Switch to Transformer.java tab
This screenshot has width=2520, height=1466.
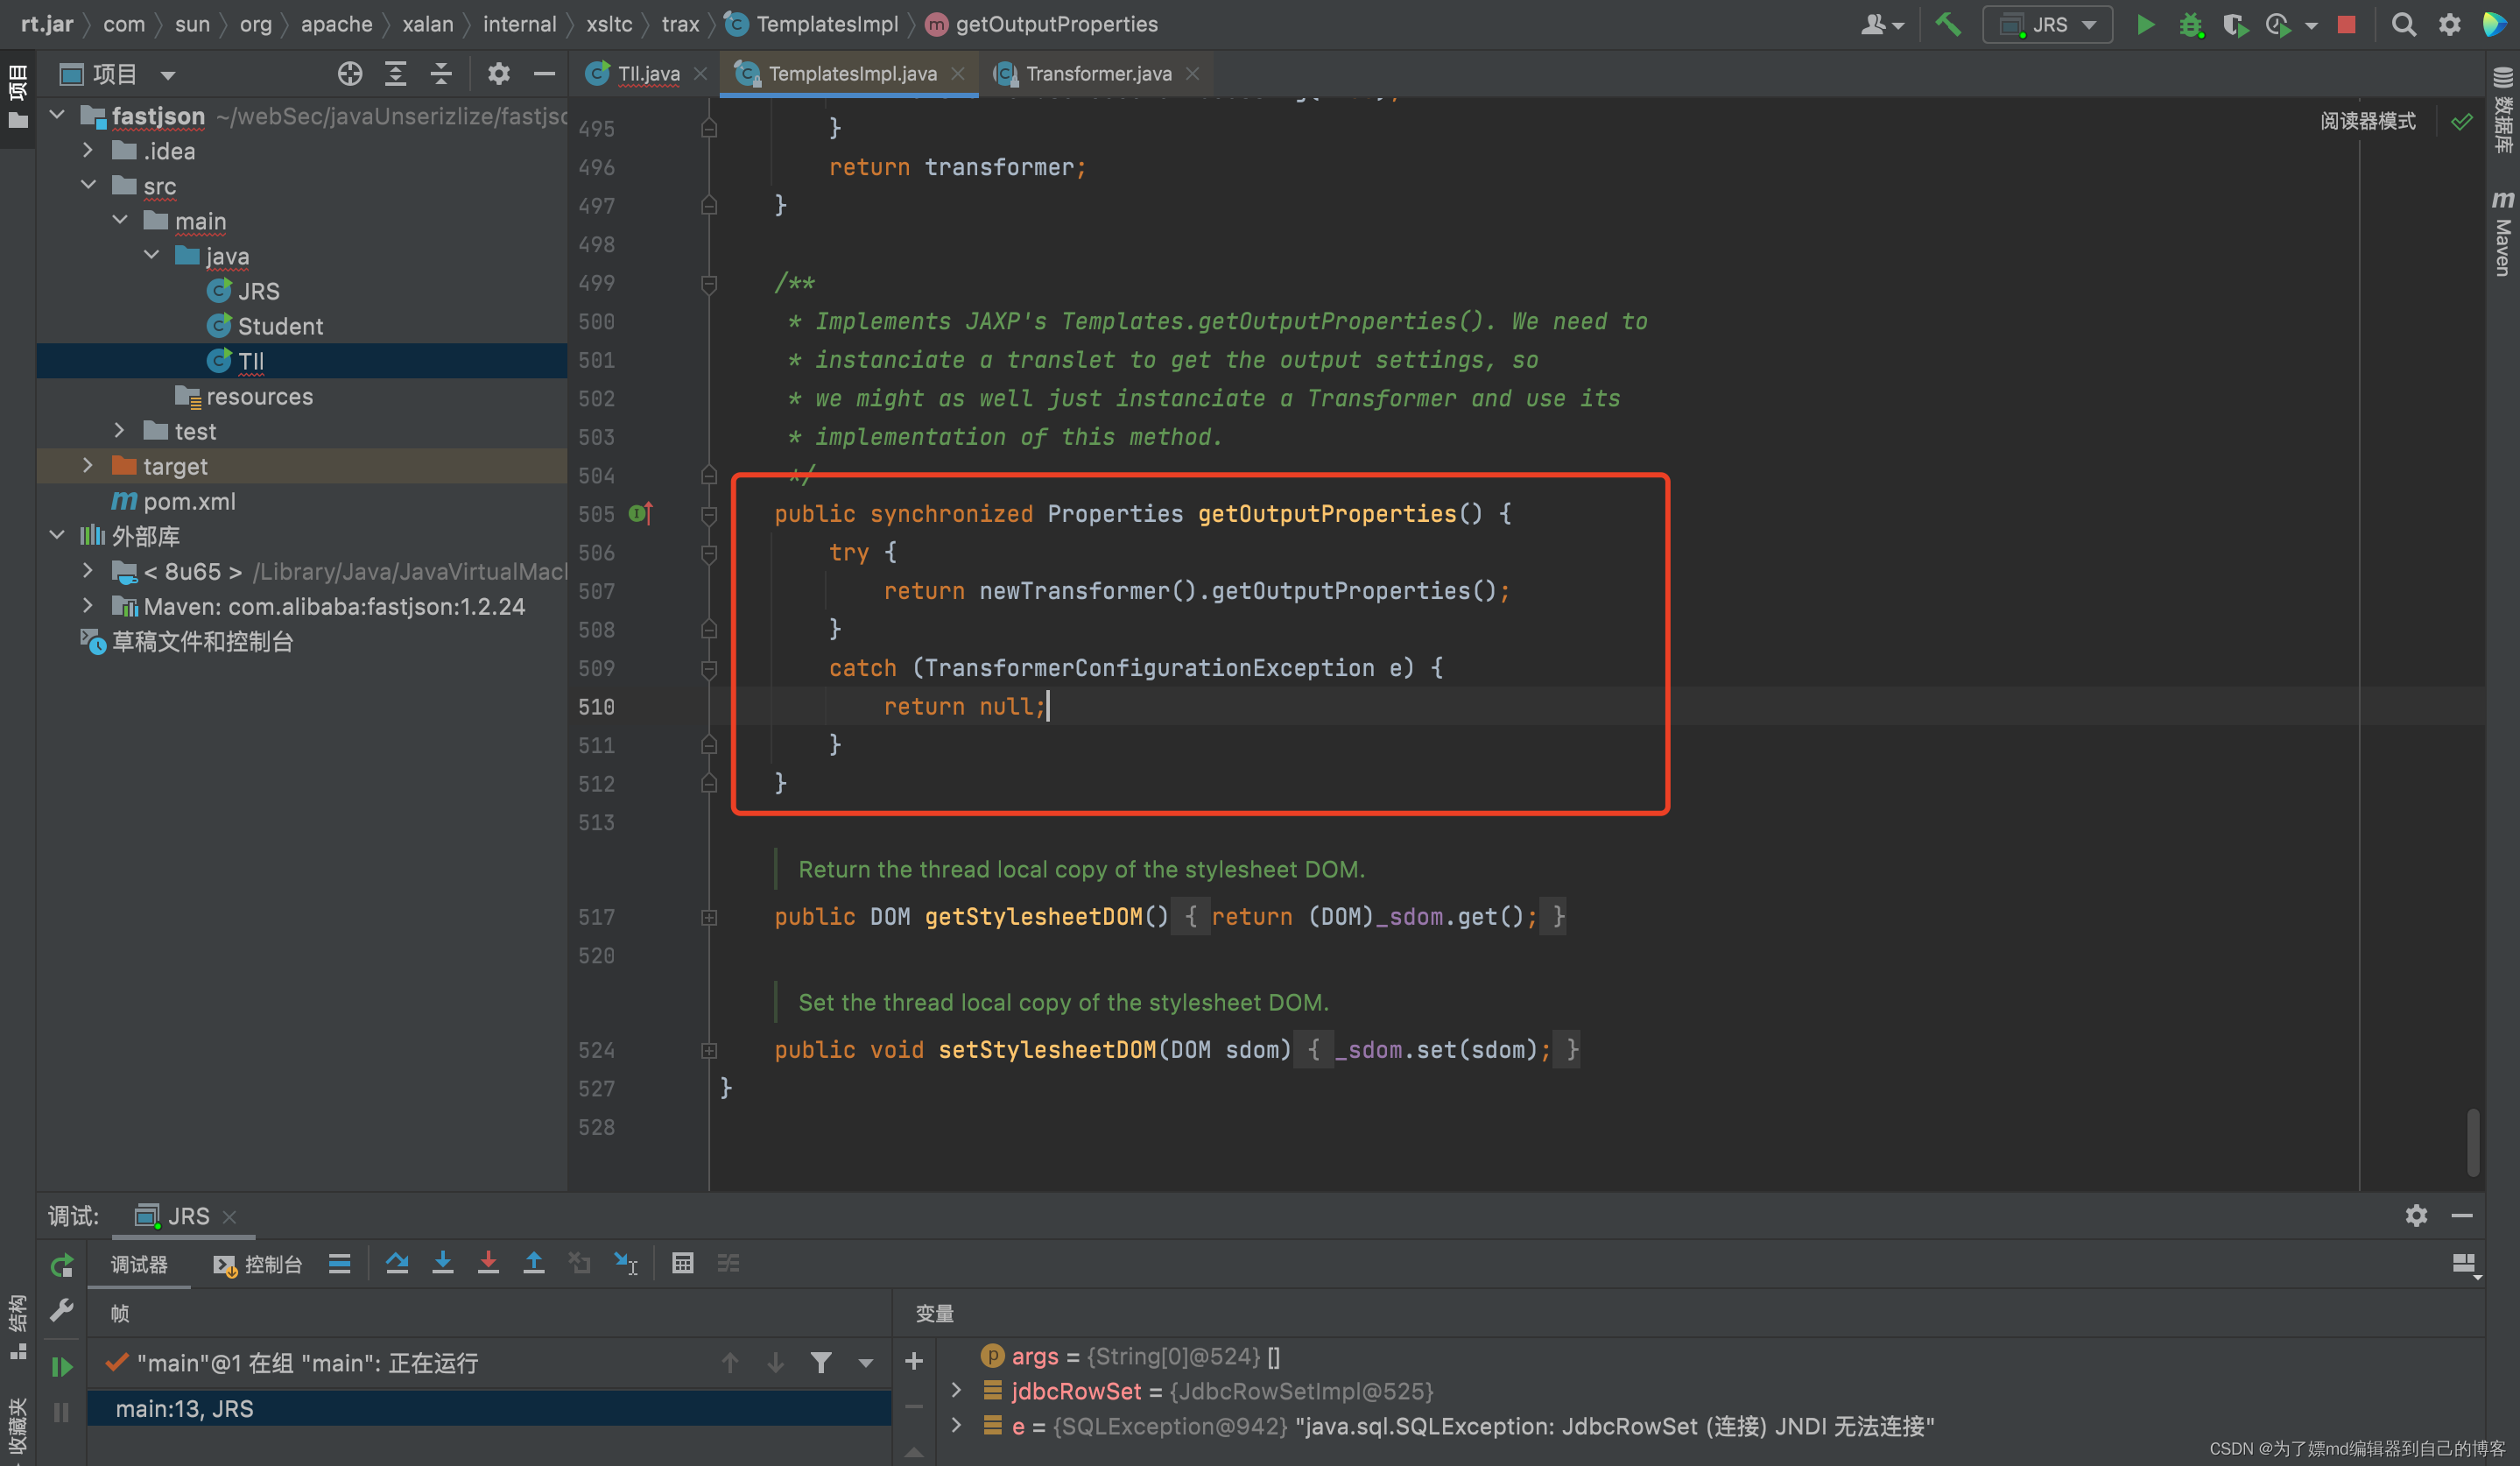[x=1098, y=73]
